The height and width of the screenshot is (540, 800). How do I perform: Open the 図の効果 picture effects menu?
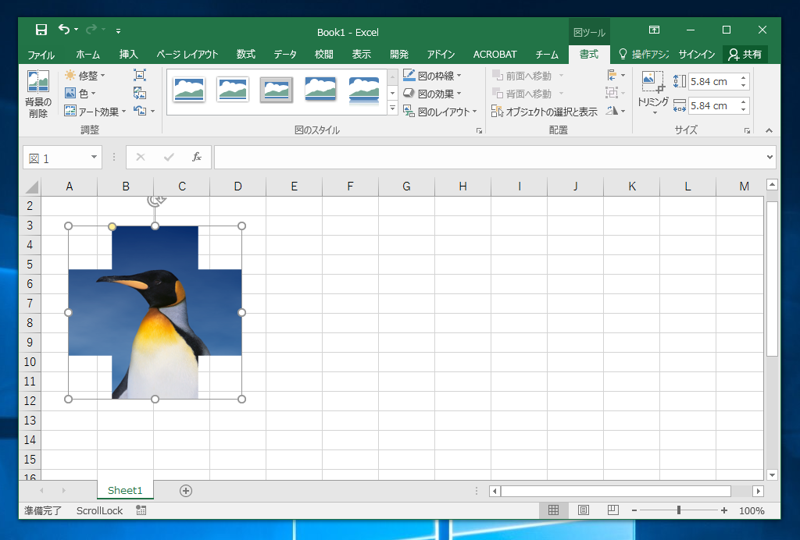[x=432, y=93]
